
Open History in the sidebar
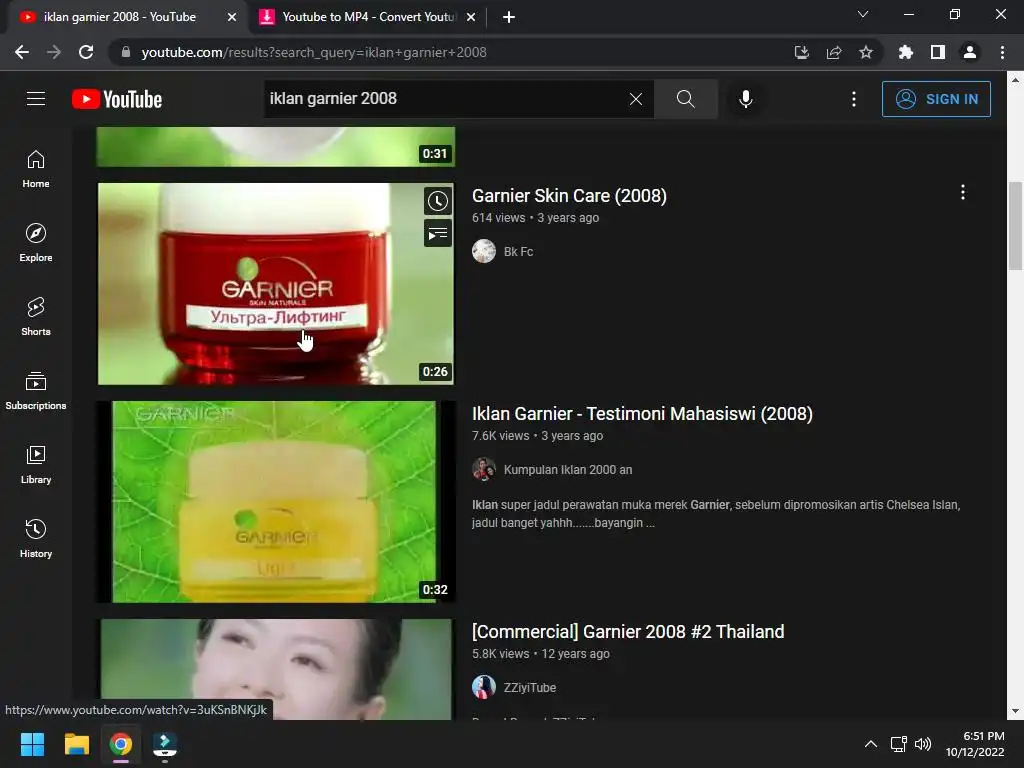coord(36,539)
